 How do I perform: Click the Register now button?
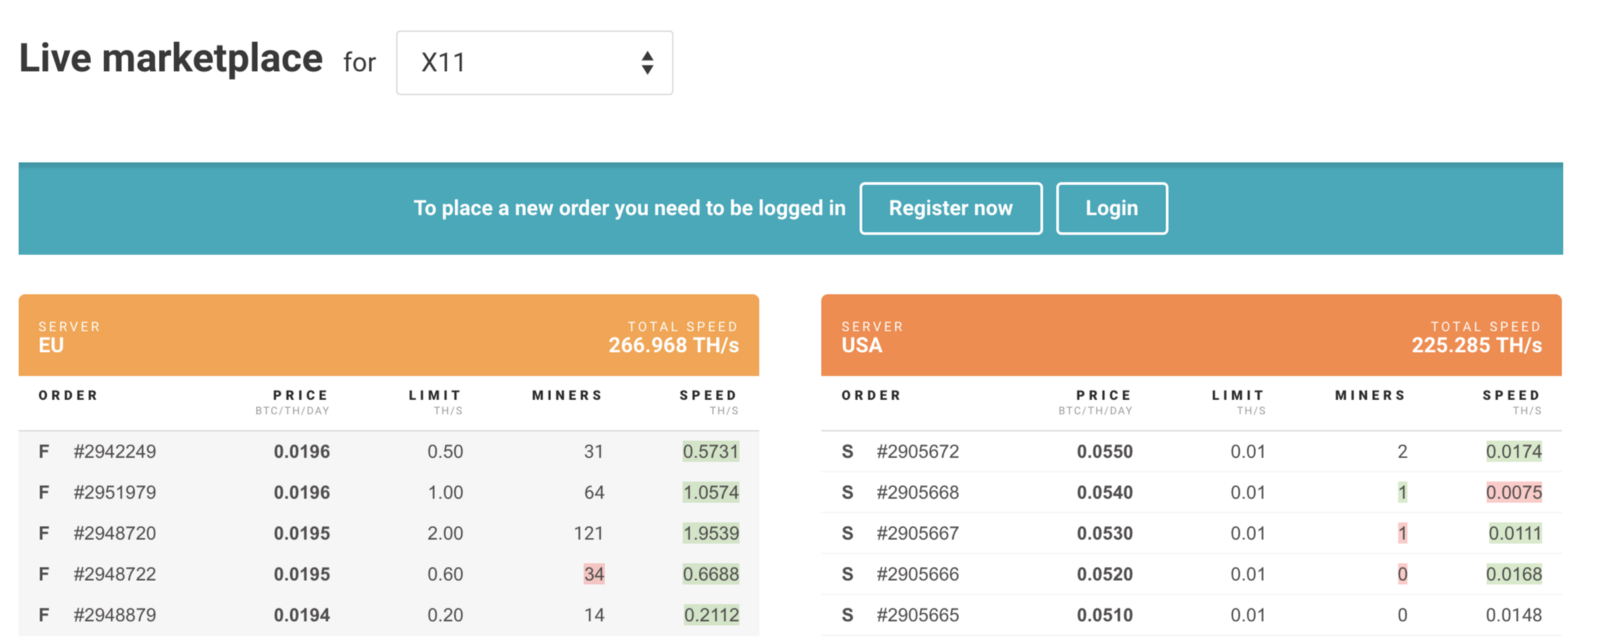pyautogui.click(x=950, y=208)
